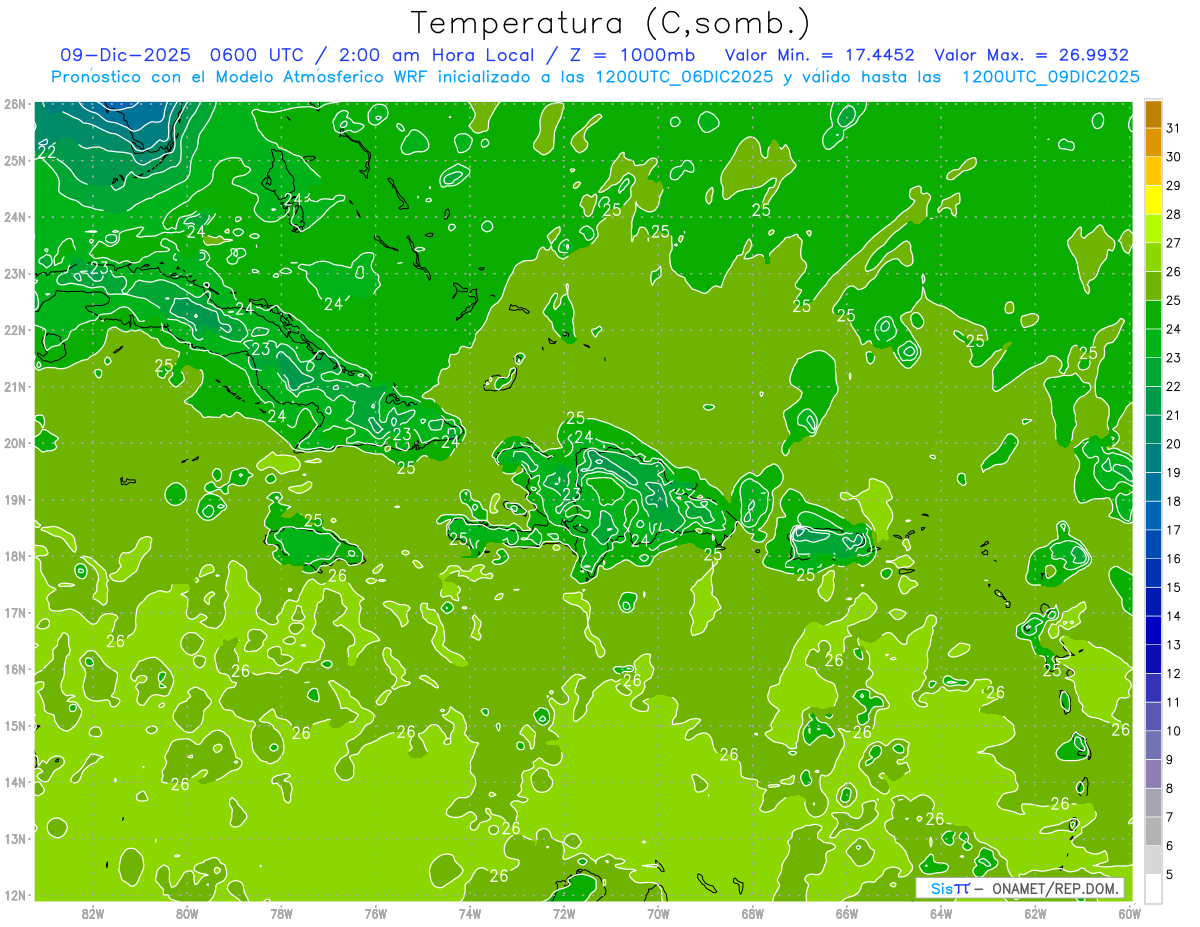The image size is (1200, 927).
Task: Click the dark blue swatch between 14 and 15
Action: 1153,602
